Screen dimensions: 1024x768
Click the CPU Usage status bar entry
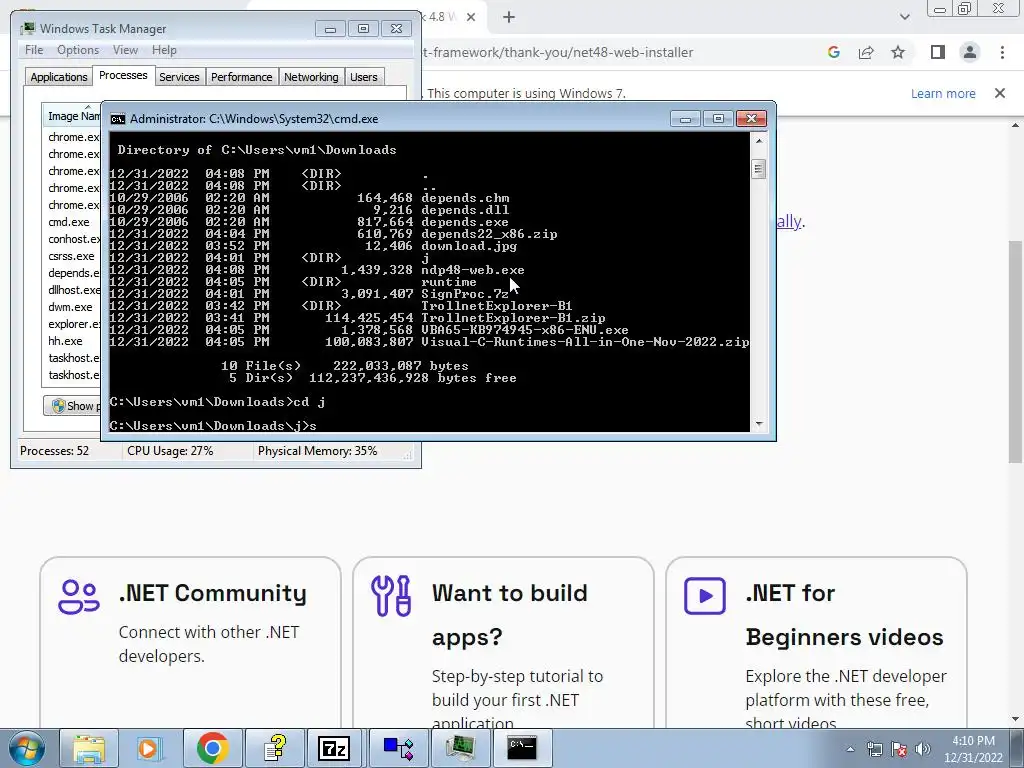(x=170, y=451)
